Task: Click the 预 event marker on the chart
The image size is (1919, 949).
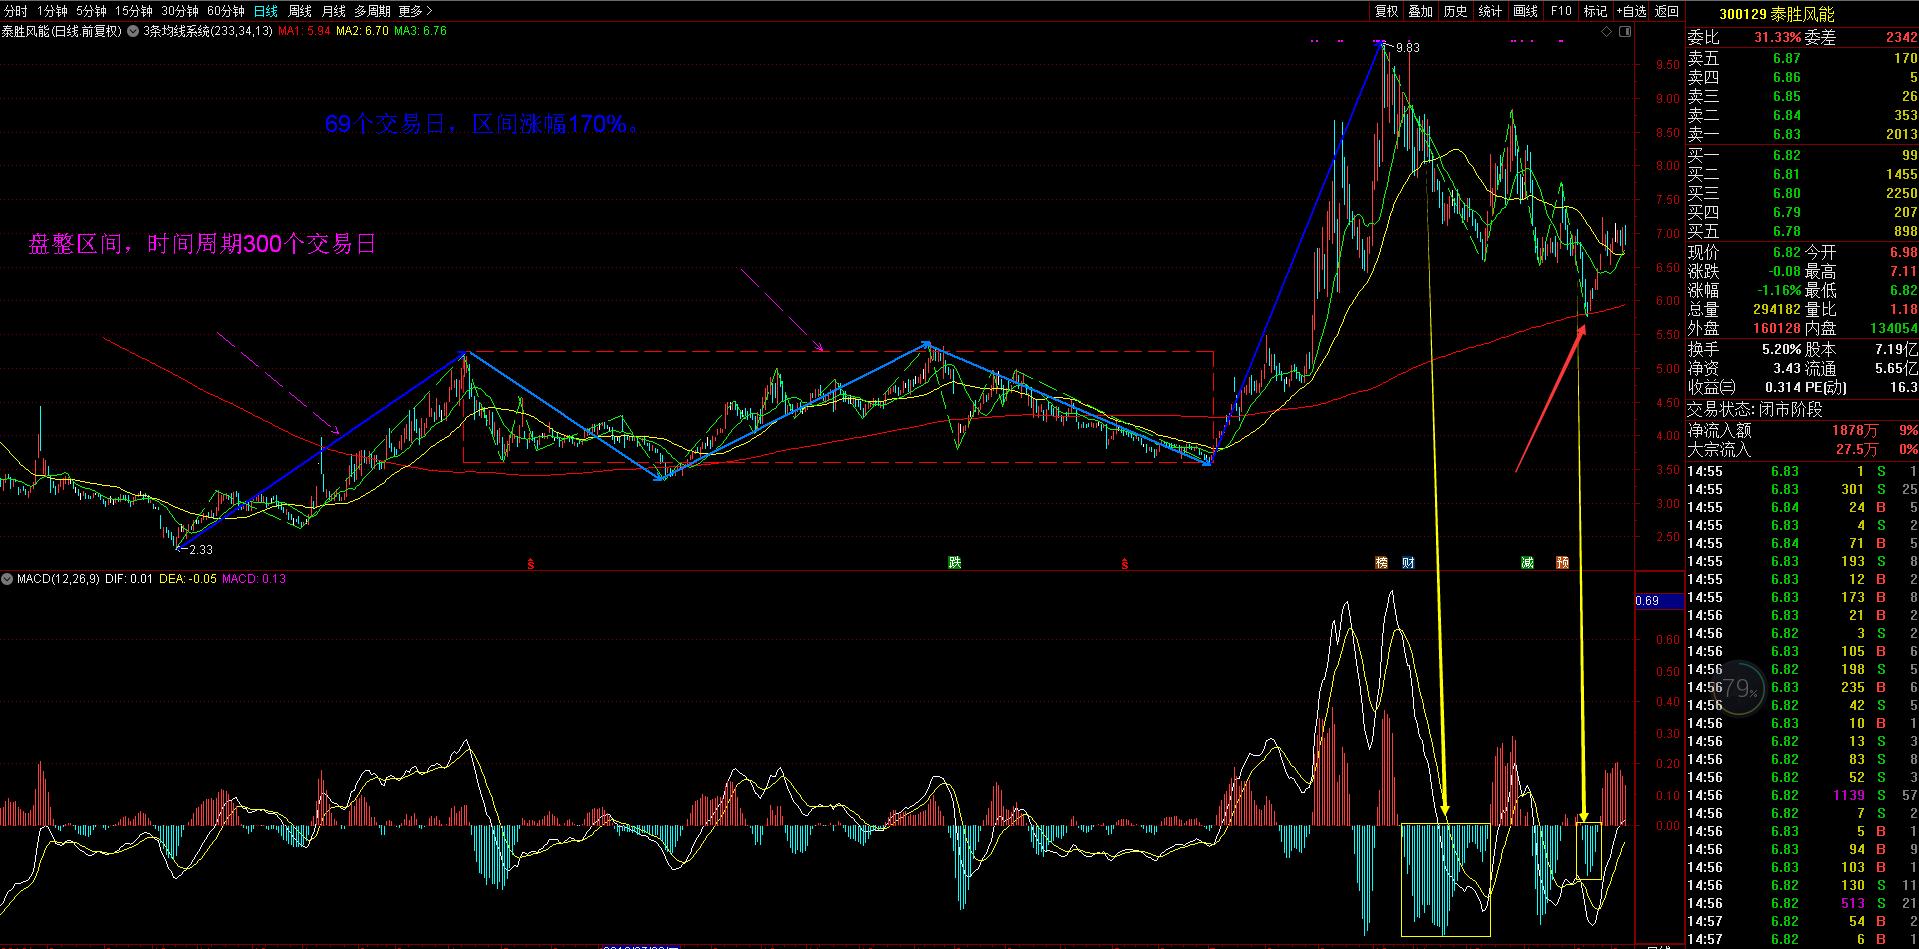Action: click(x=1562, y=563)
